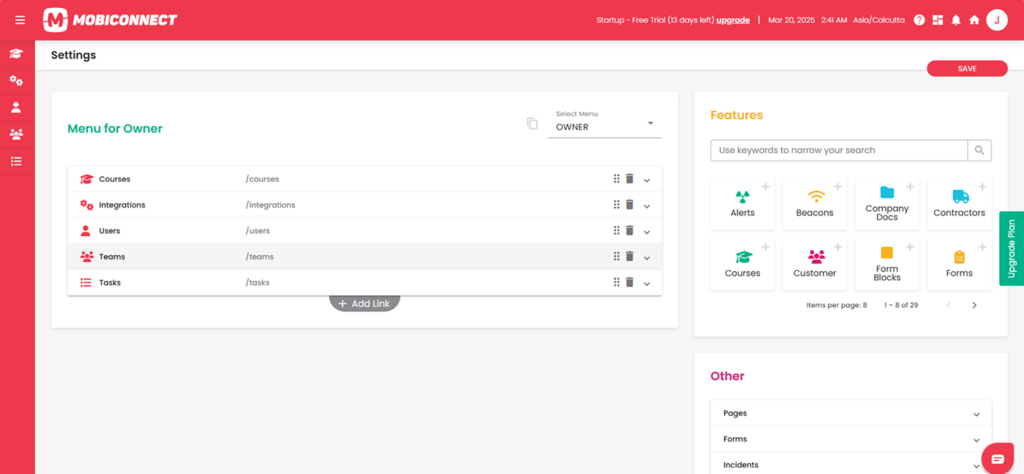Grab the Courses row drag handle
Image resolution: width=1024 pixels, height=474 pixels.
616,179
